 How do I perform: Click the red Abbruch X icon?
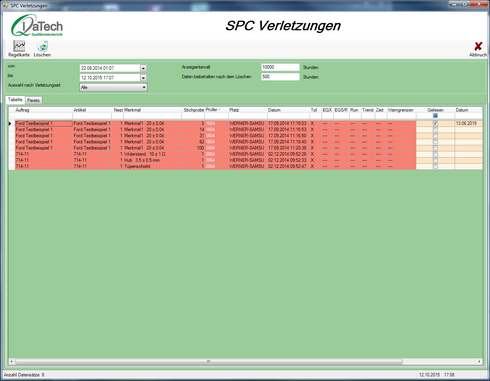click(478, 46)
